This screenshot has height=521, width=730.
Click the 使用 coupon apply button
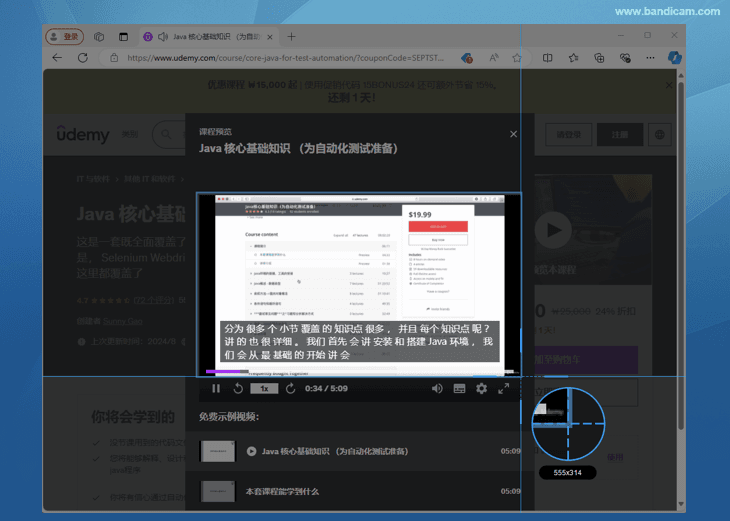(615, 457)
